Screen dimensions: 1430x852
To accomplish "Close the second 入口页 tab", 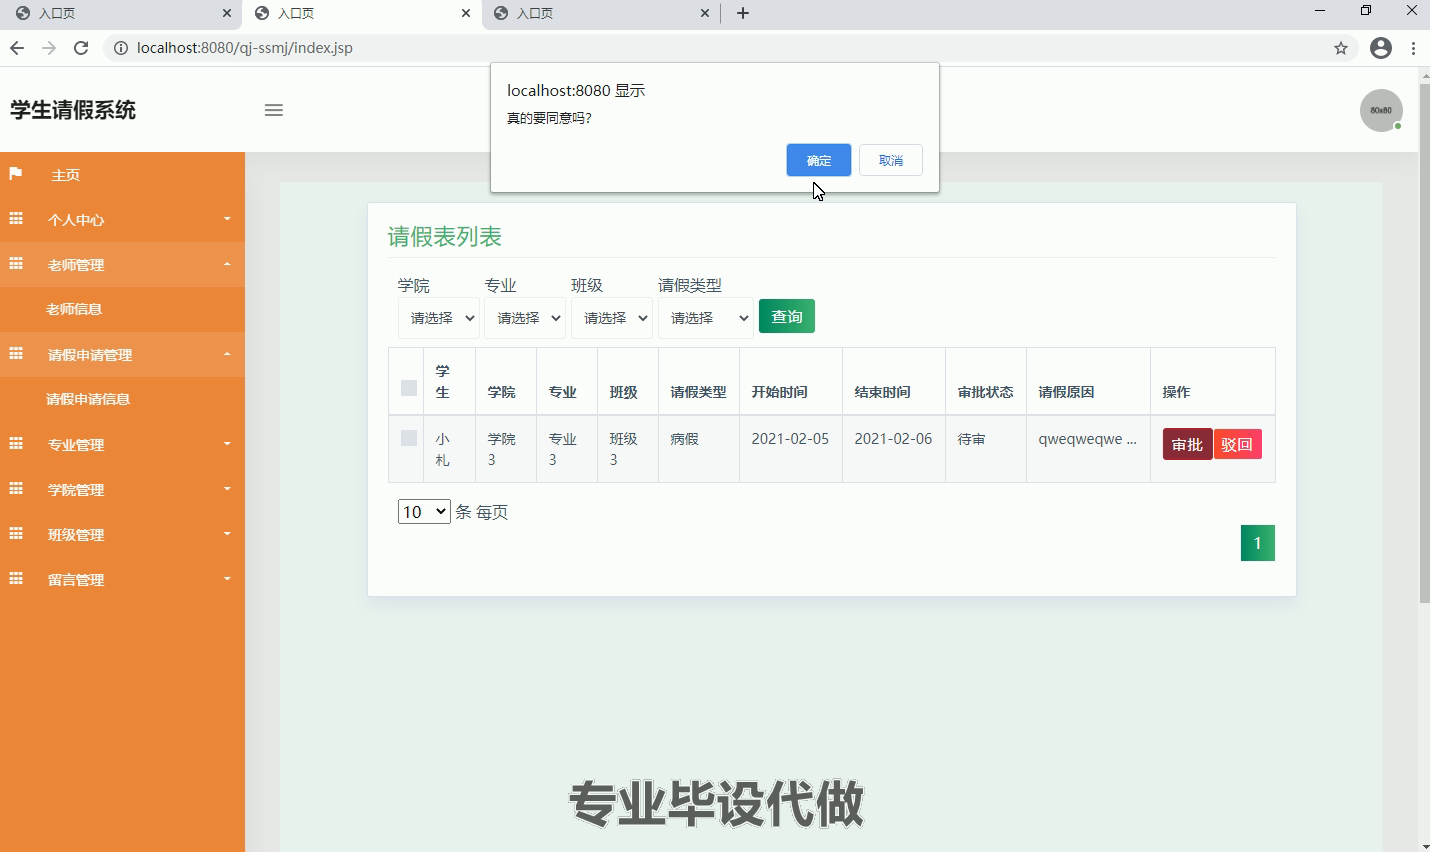I will (466, 13).
